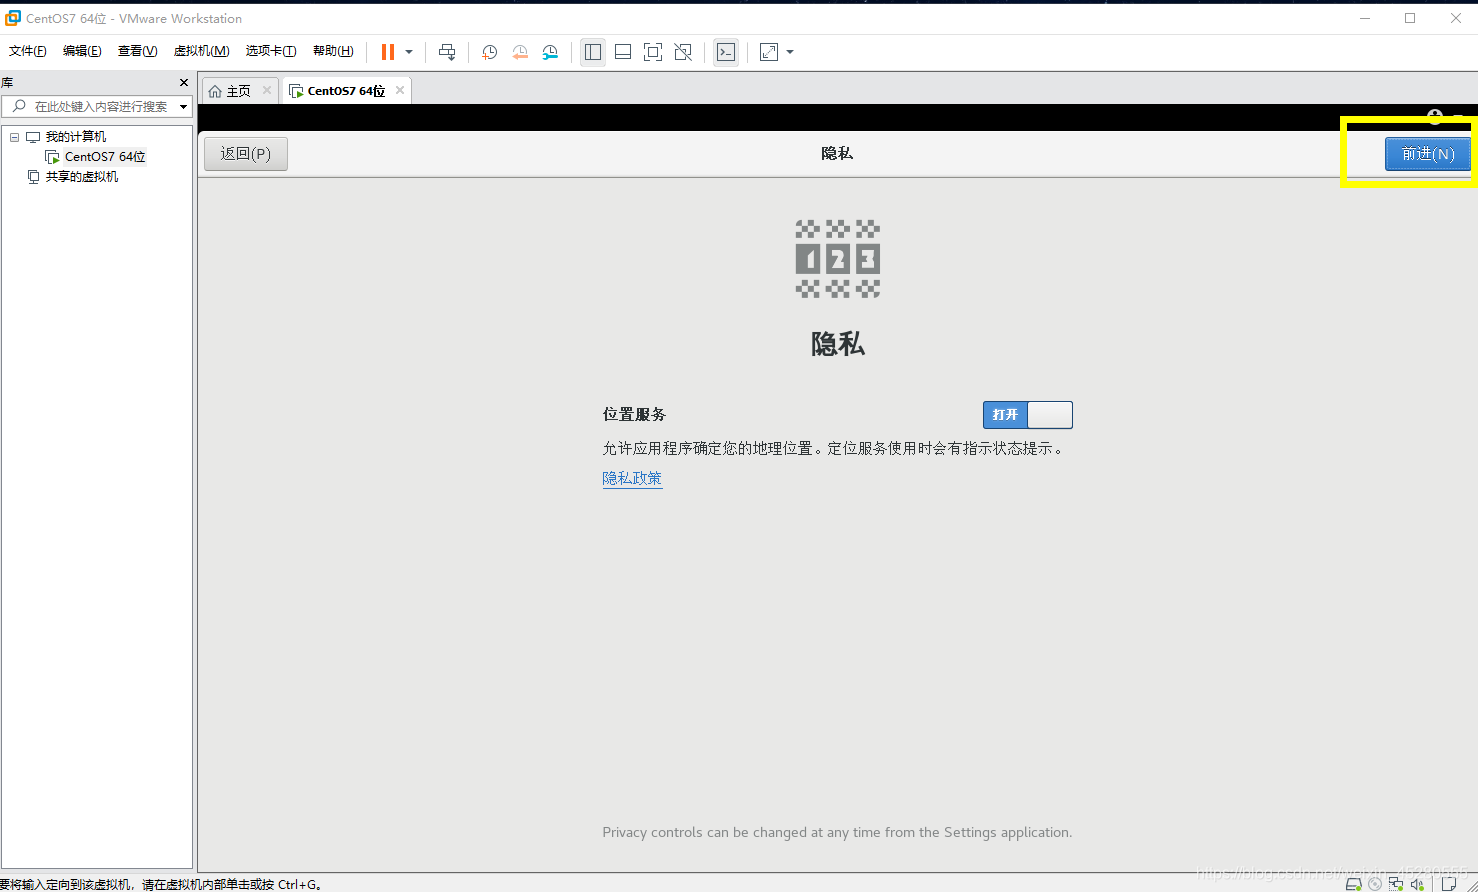Toggle the library sidebar view
1478x892 pixels.
[593, 52]
